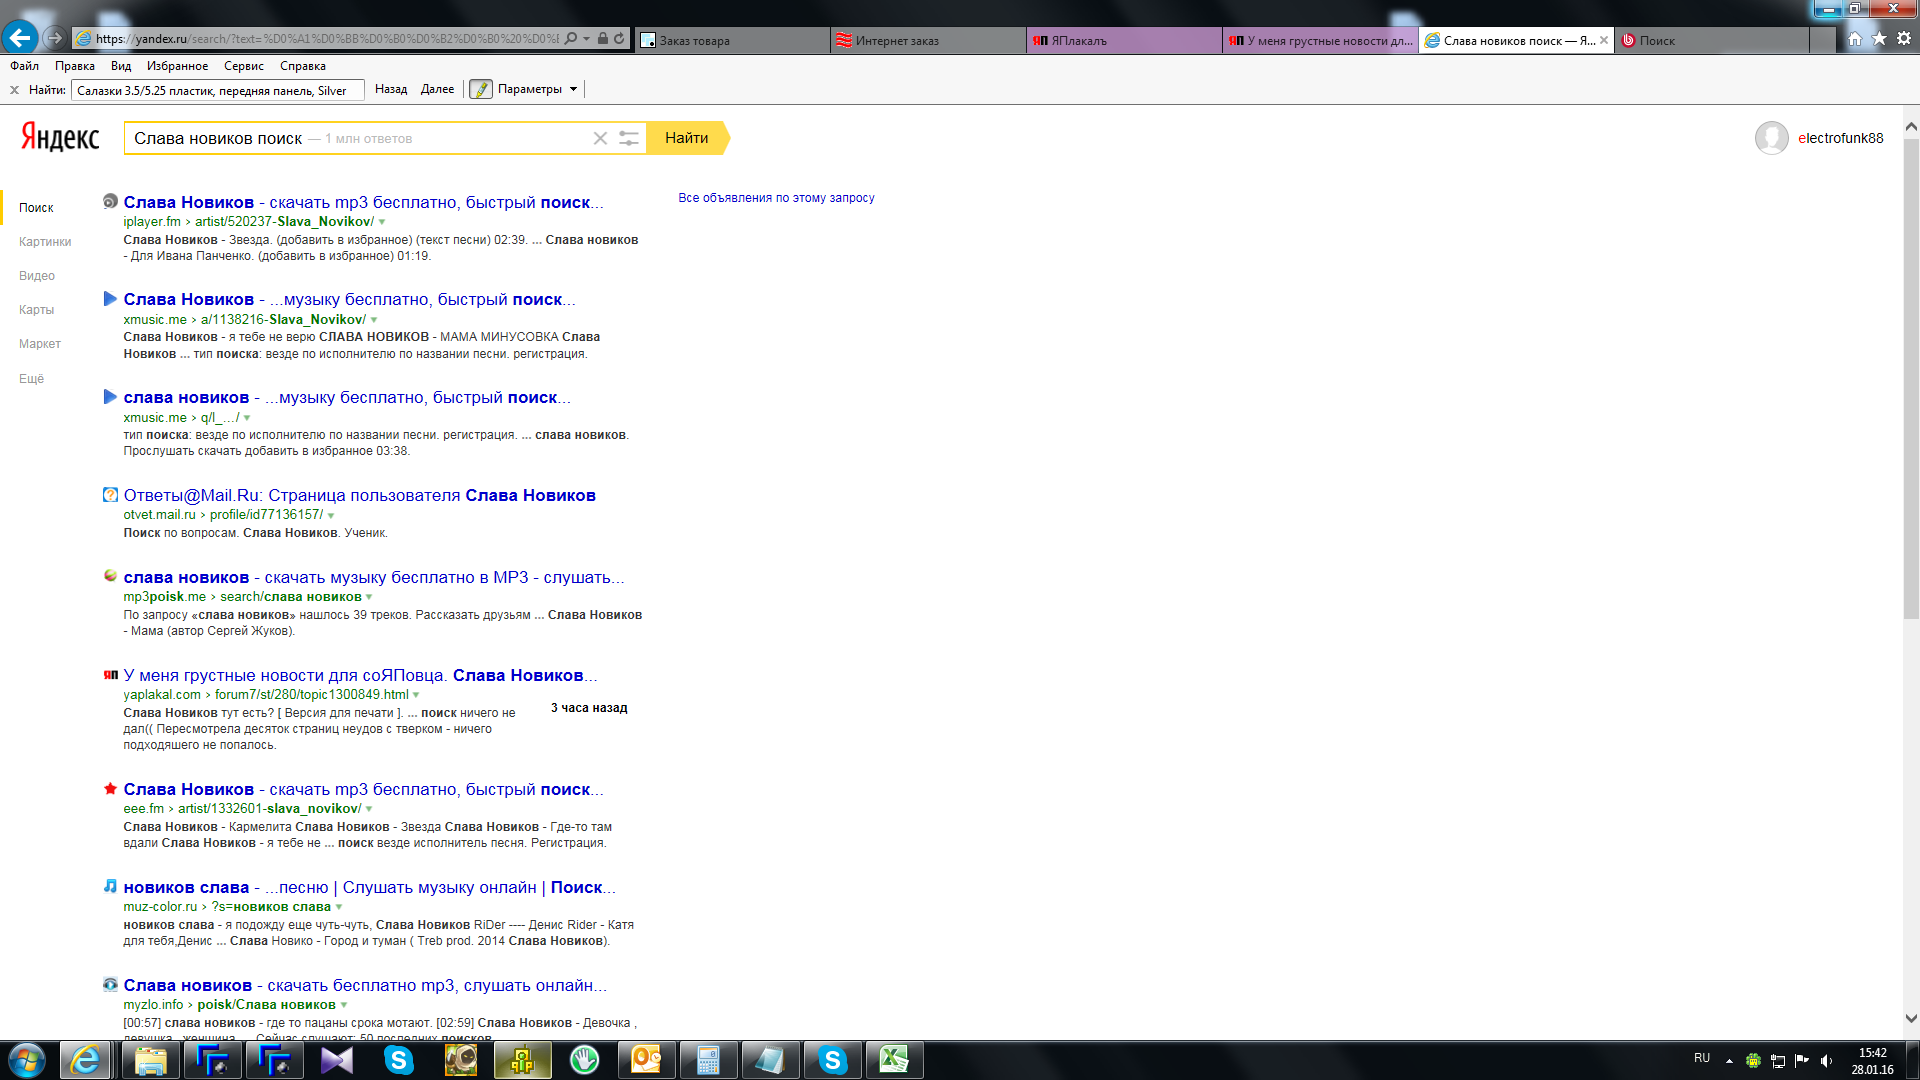Expand options arrow for muz-color.ru result
Image resolution: width=1920 pixels, height=1080 pixels.
click(x=339, y=908)
